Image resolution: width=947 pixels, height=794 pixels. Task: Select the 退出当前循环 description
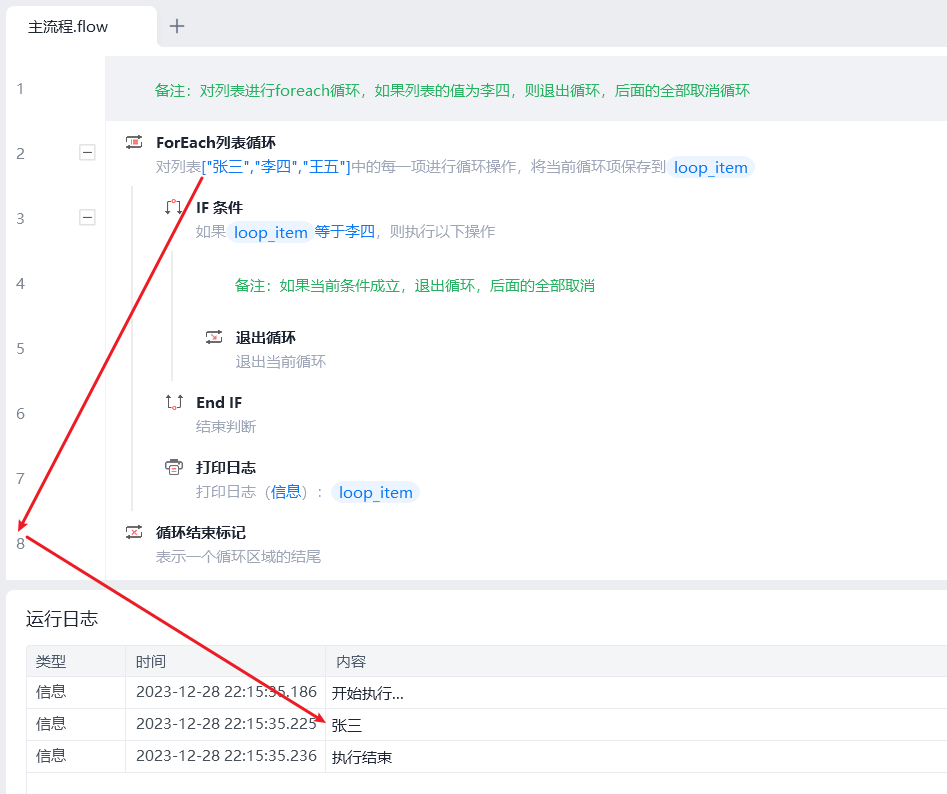(281, 362)
